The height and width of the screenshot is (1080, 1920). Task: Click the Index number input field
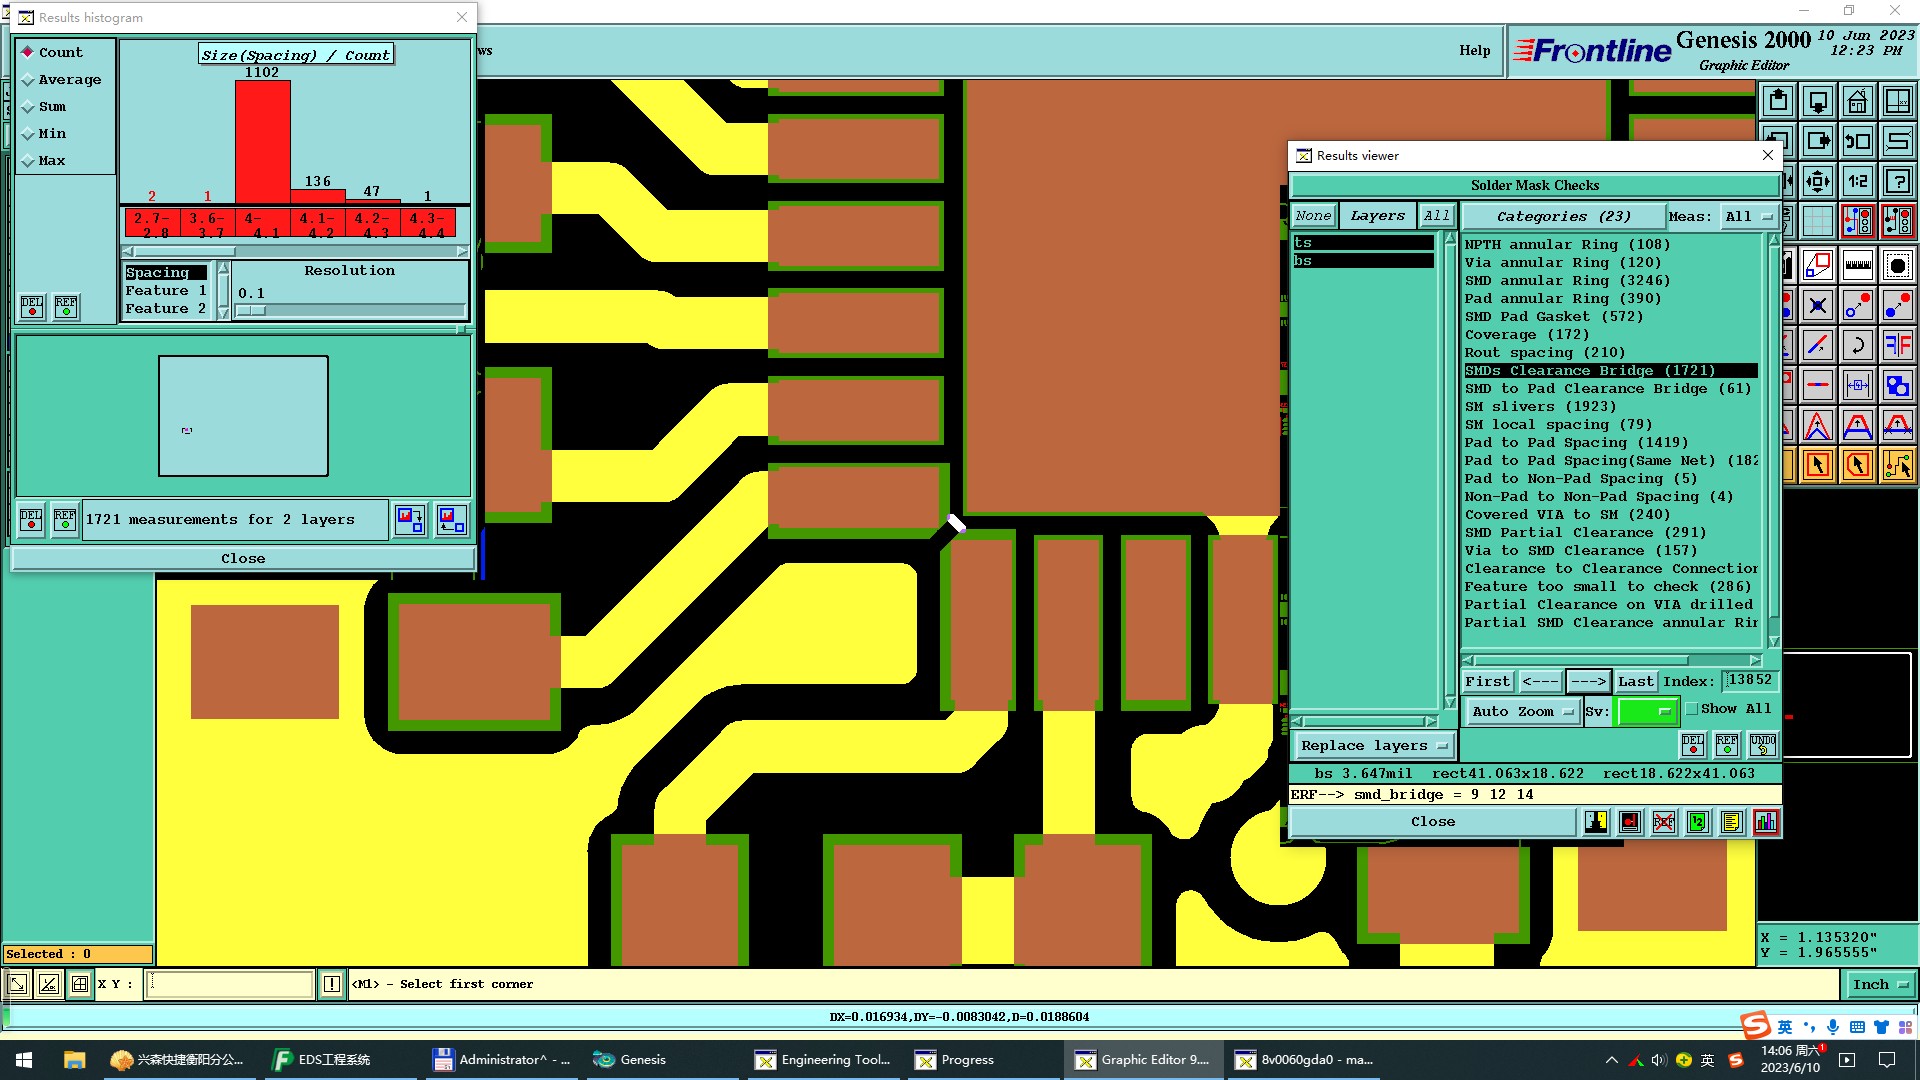point(1748,681)
